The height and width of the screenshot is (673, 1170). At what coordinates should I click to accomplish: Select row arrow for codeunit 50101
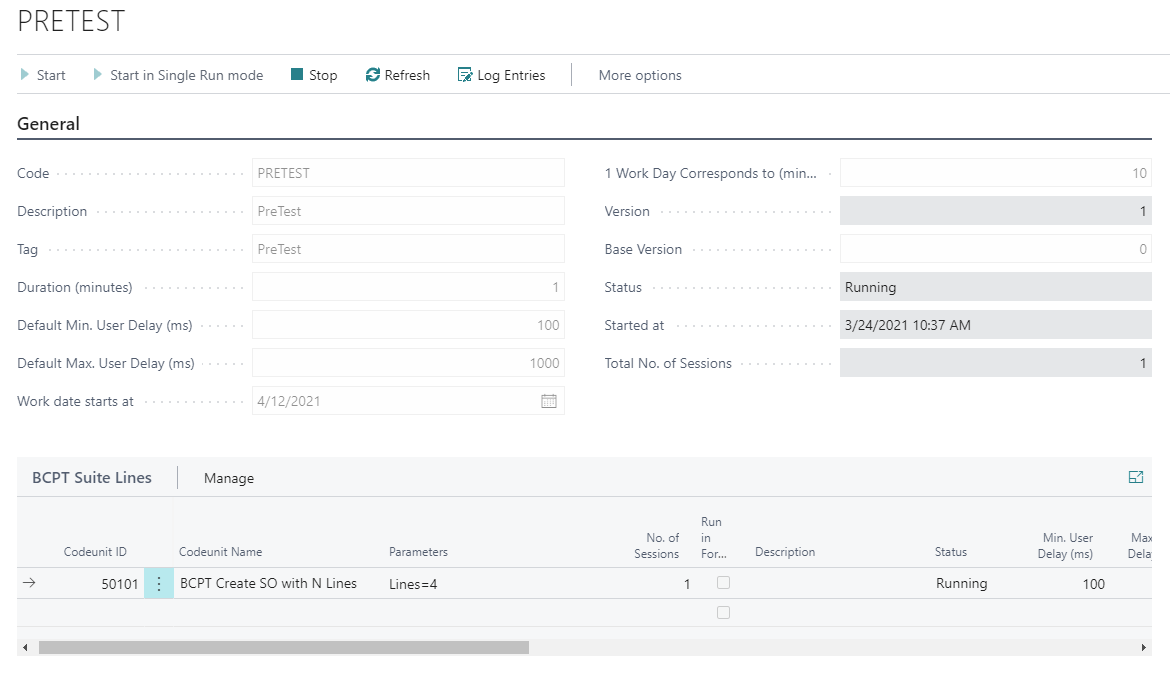[29, 583]
